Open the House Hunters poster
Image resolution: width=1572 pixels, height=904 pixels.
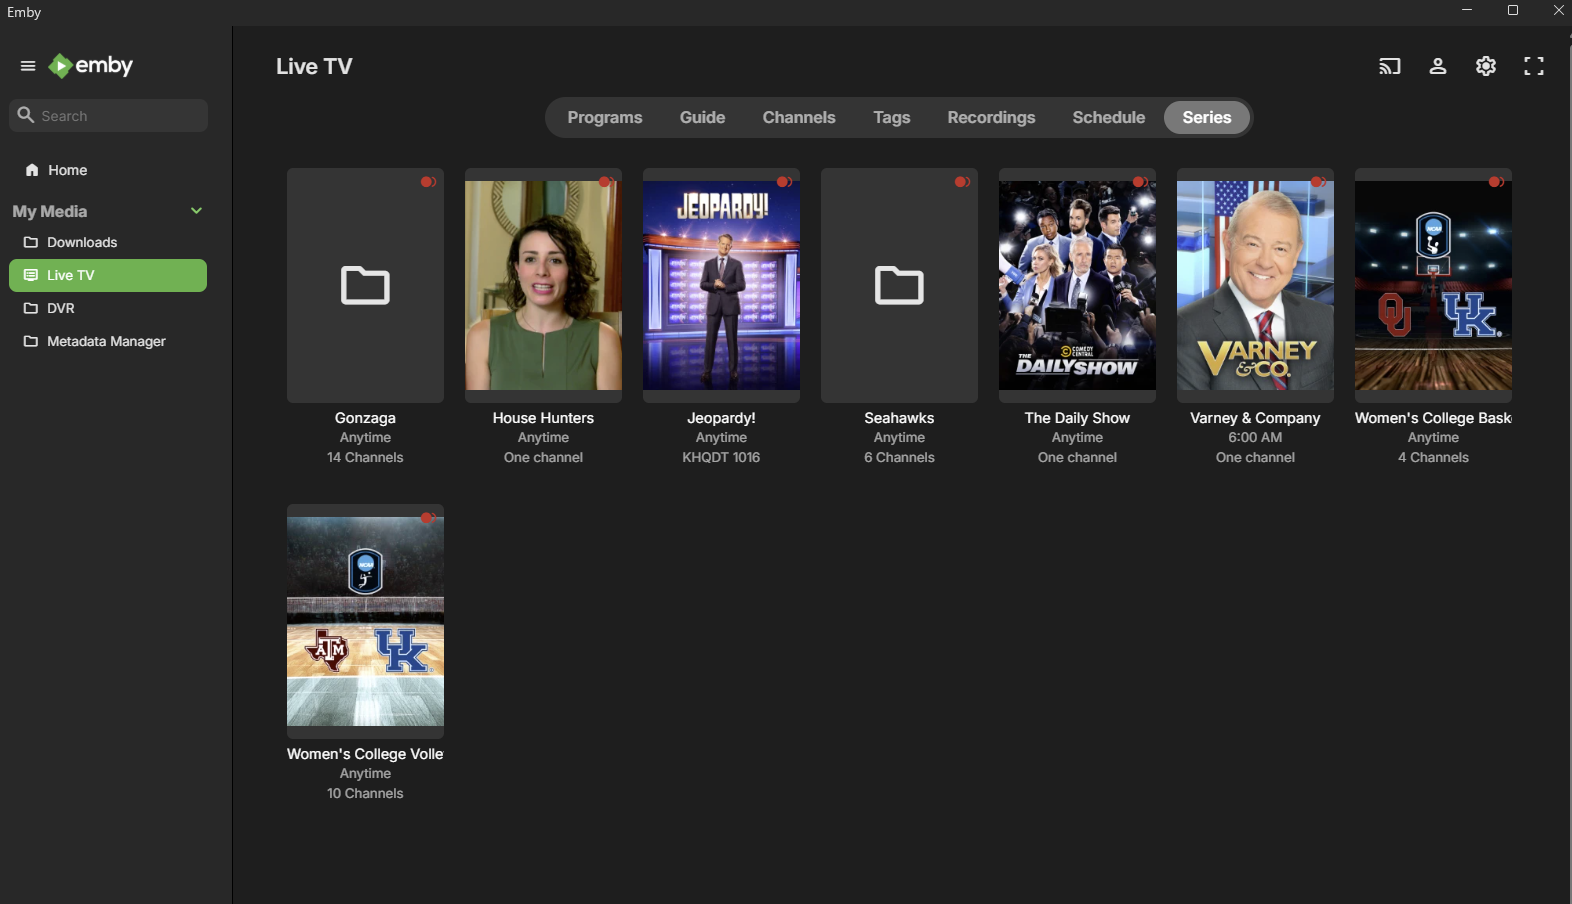pos(543,285)
